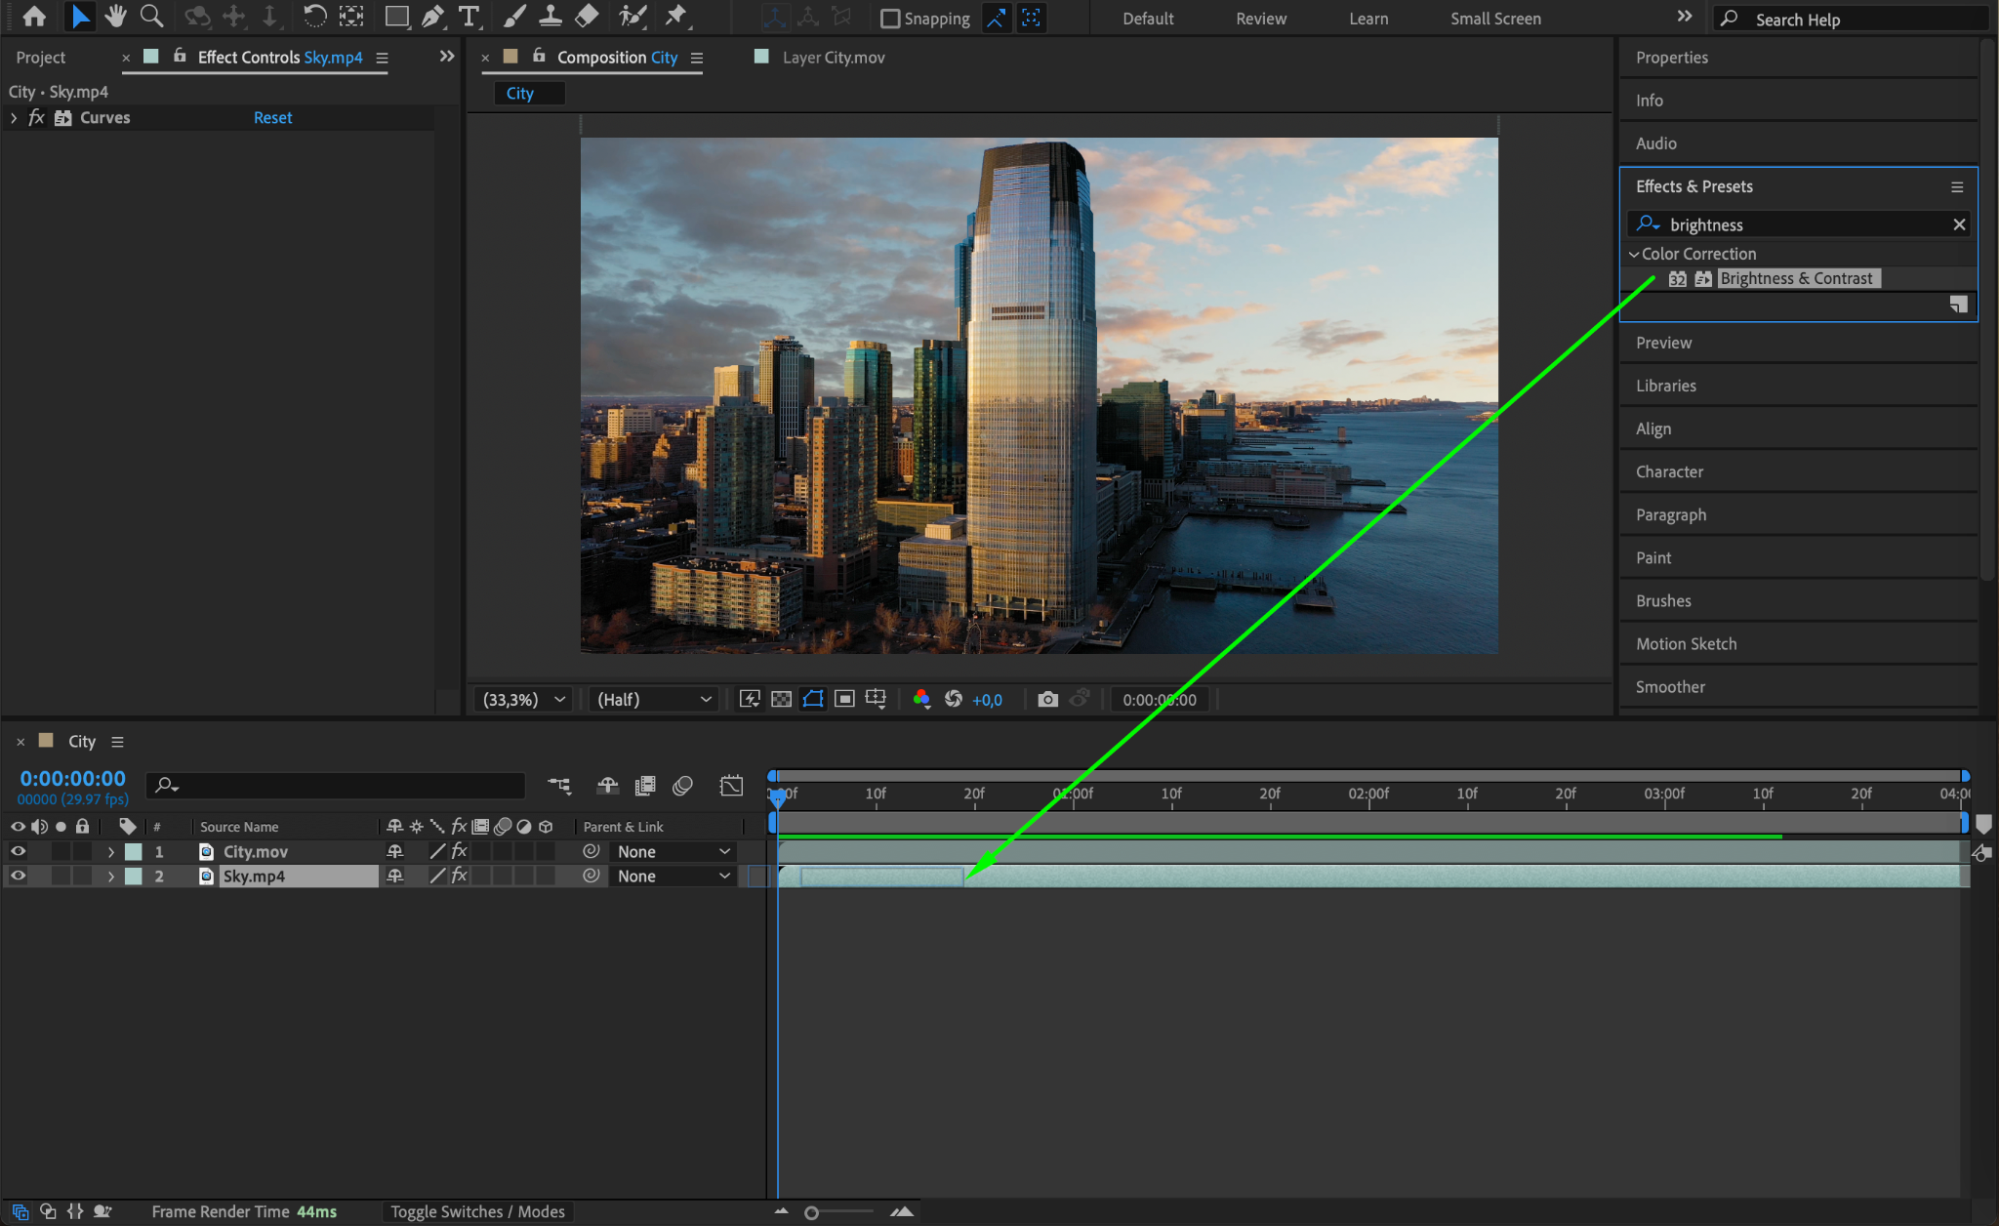Click the Take Snapshot camera icon

1047,699
